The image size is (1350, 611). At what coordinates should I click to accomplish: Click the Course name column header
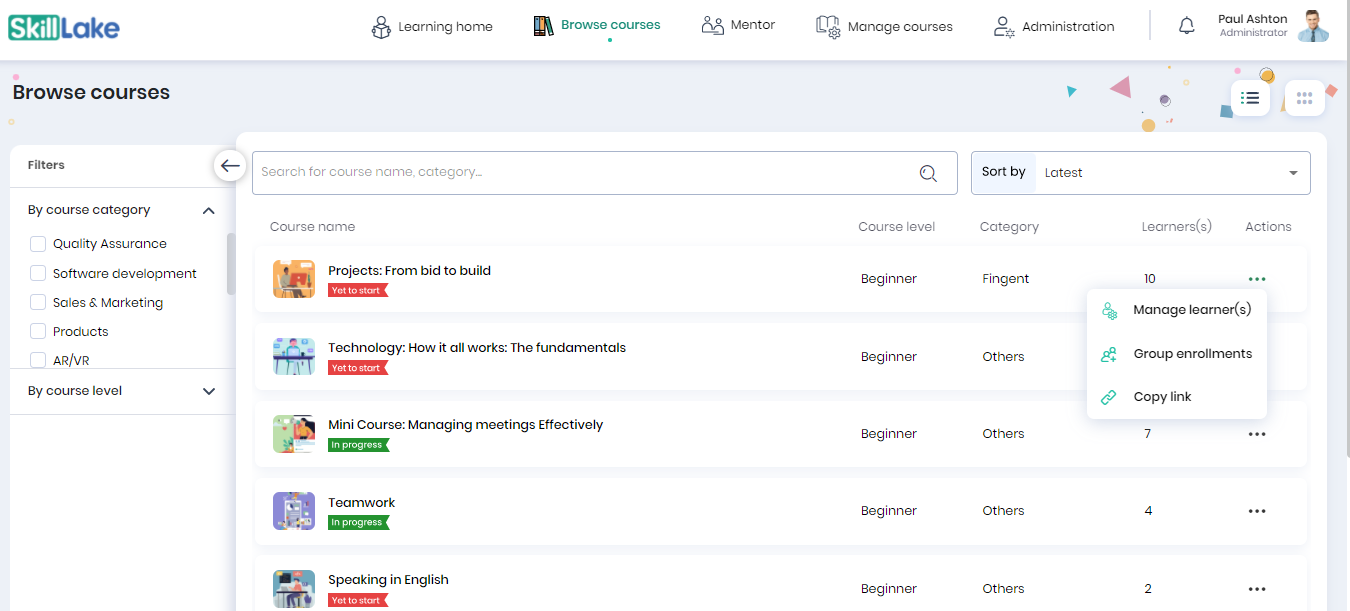pyautogui.click(x=312, y=227)
